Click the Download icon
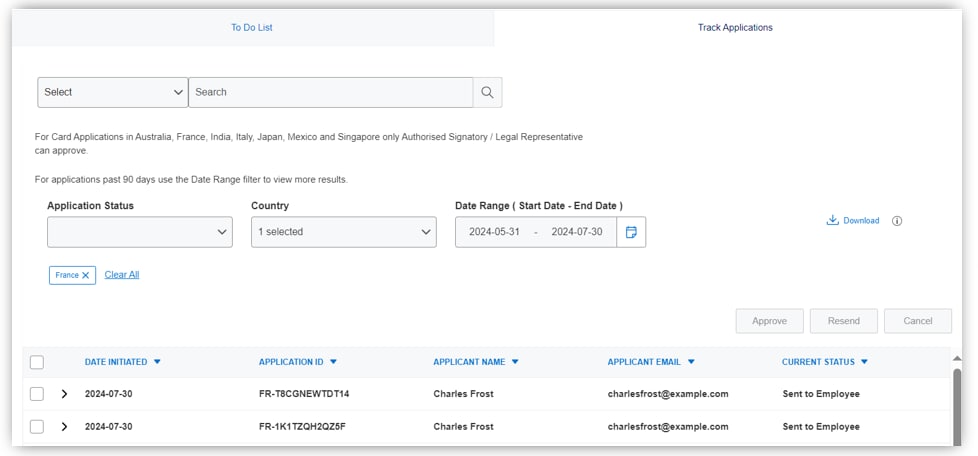Screen dimensions: 978x456 (x=832, y=220)
